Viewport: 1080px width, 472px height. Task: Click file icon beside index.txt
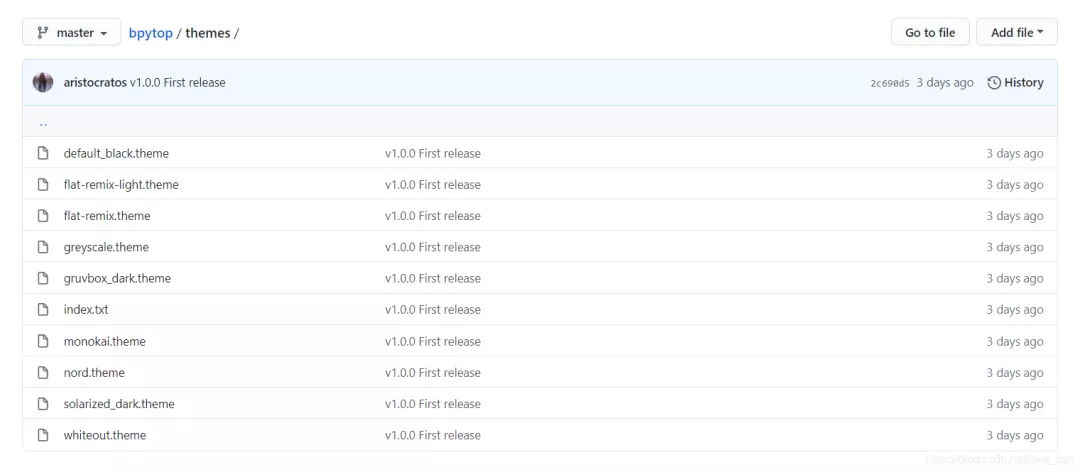point(43,309)
